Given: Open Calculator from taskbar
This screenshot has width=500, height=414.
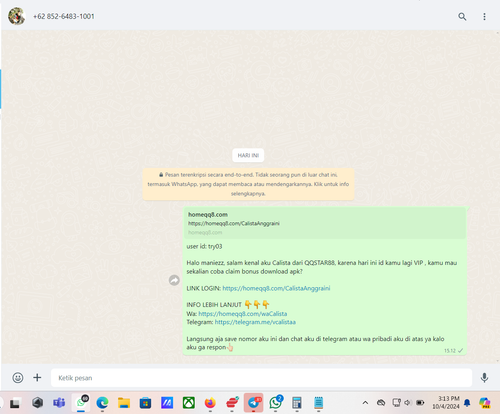Looking at the screenshot, I should [x=297, y=403].
